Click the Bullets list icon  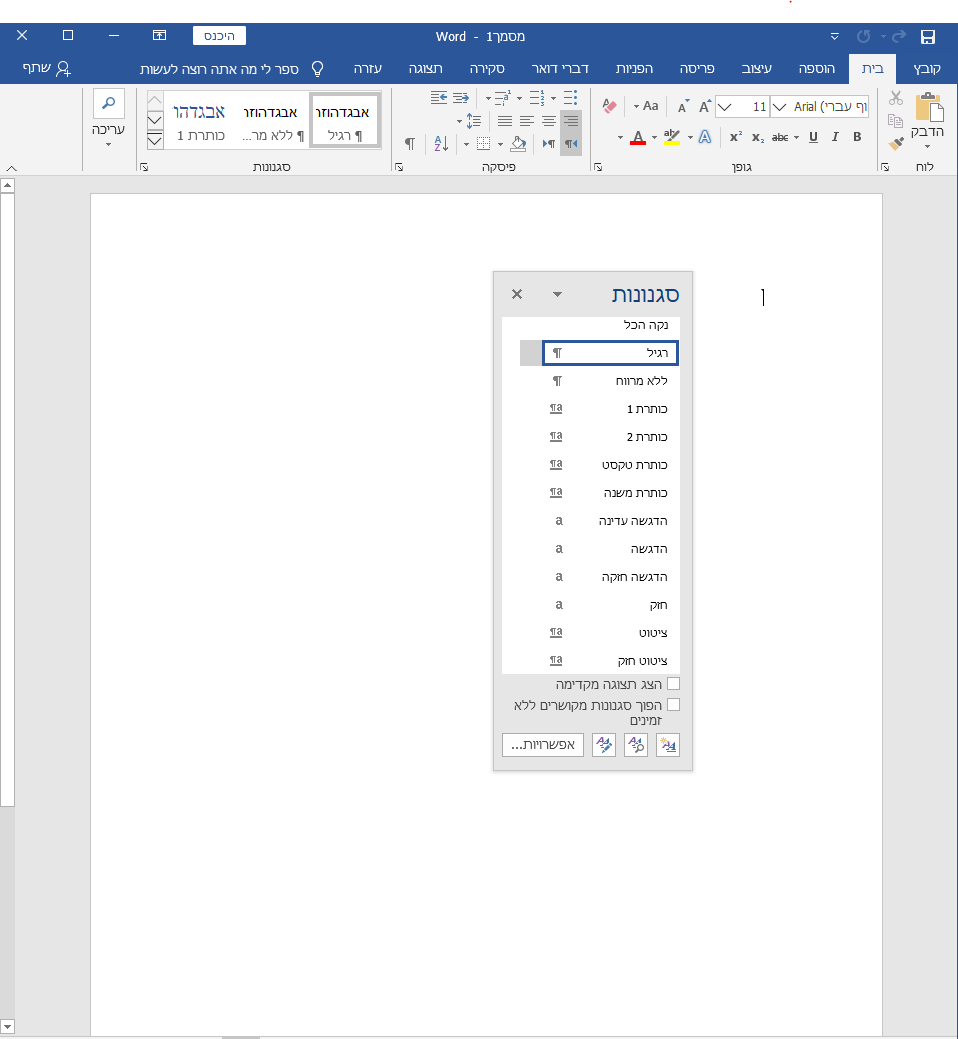click(570, 98)
